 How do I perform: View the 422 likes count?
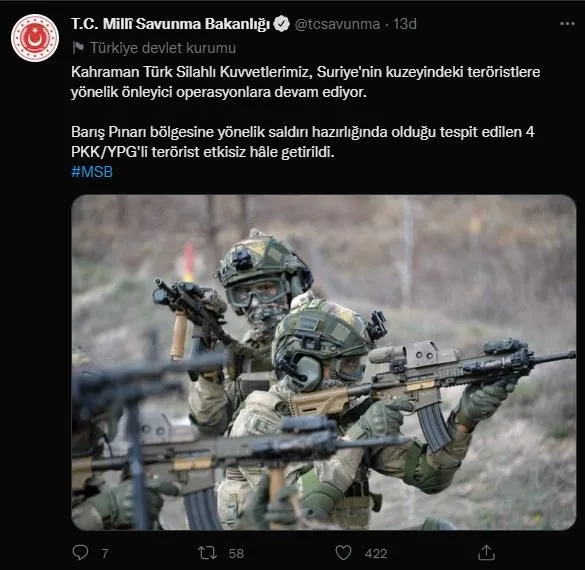pyautogui.click(x=376, y=553)
